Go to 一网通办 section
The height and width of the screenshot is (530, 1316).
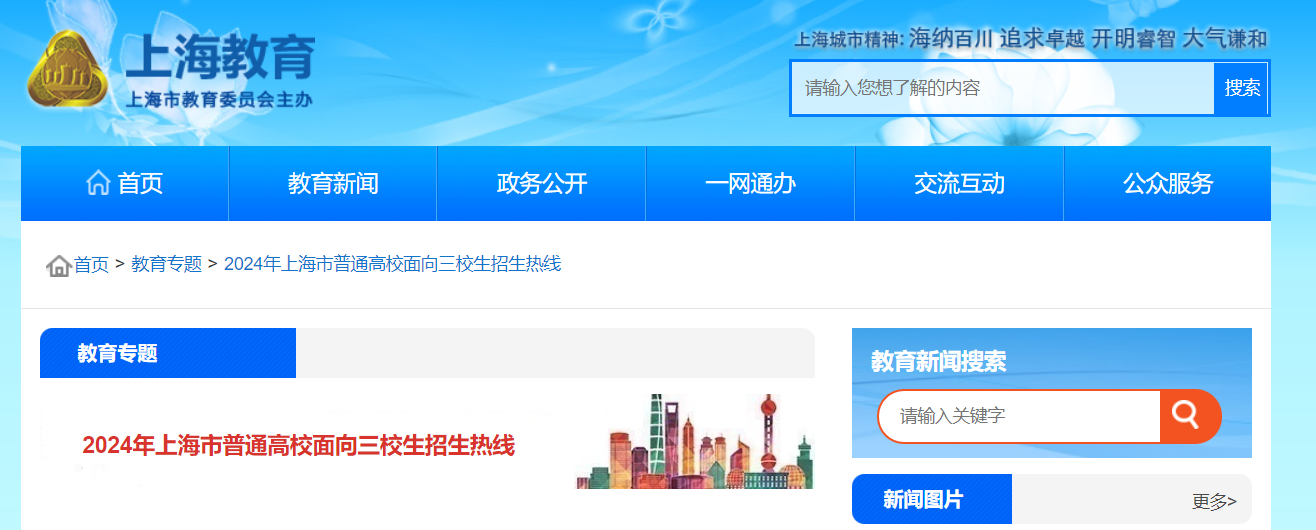[x=750, y=183]
